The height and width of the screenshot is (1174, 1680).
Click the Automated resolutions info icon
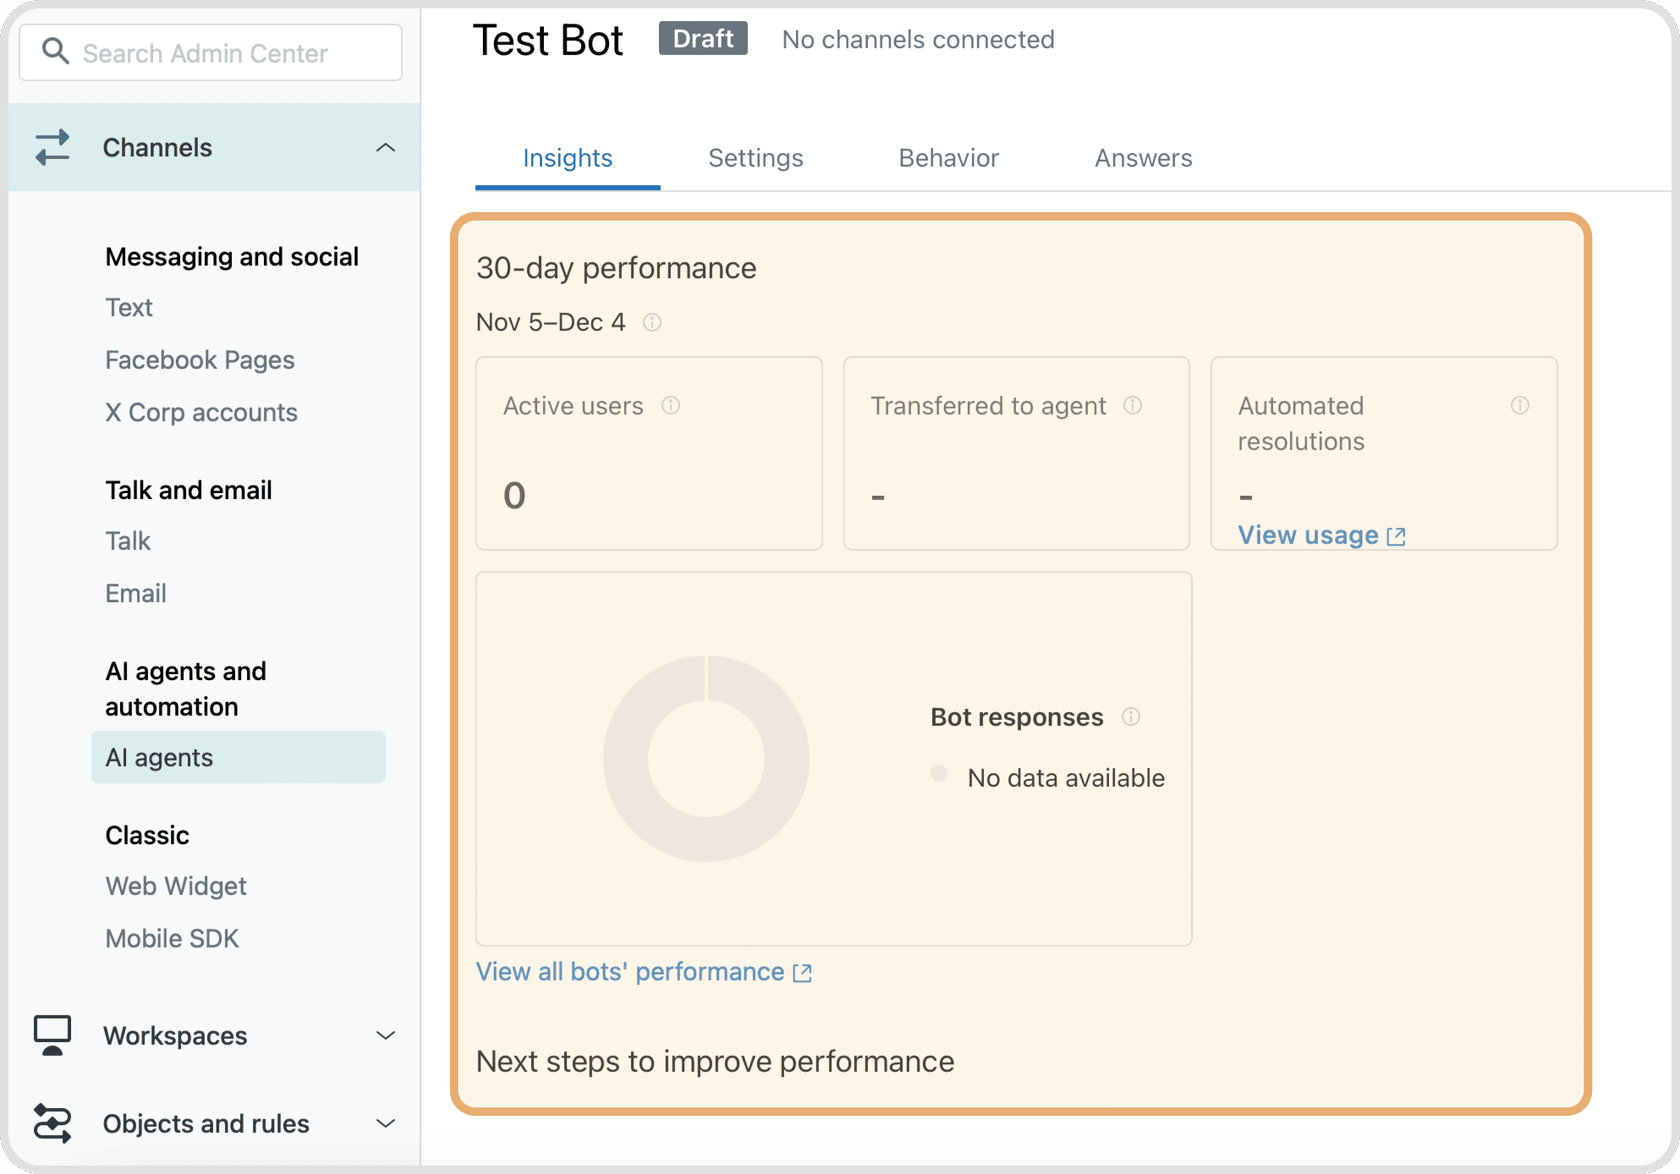[1519, 406]
